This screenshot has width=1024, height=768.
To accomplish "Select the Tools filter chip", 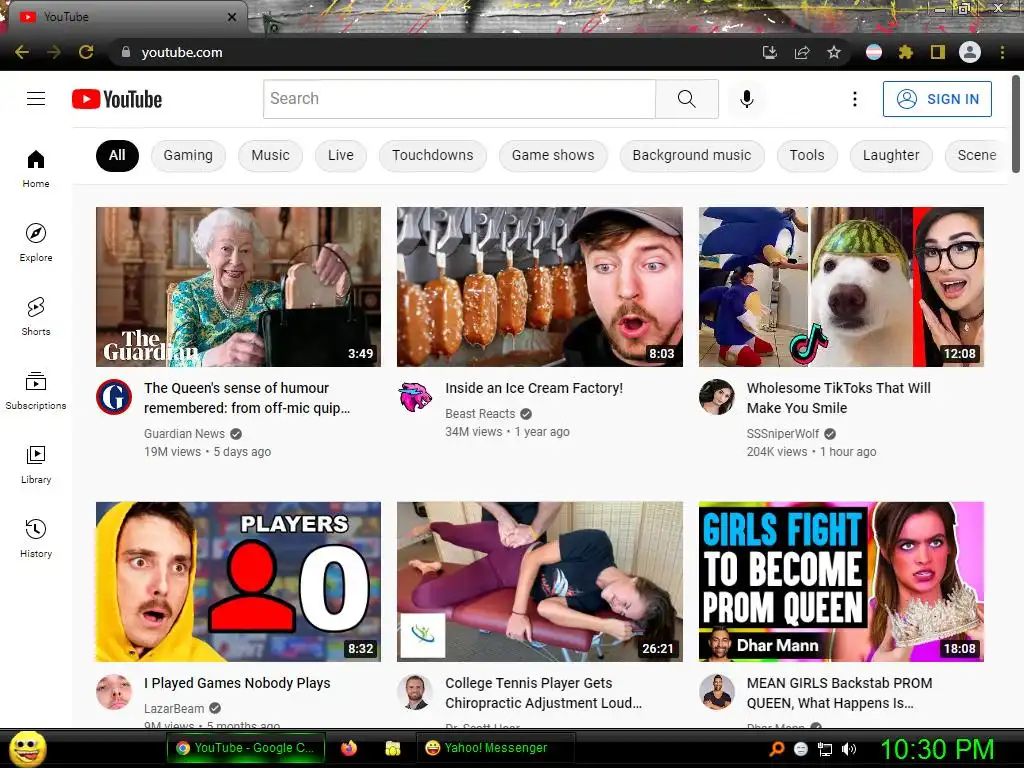I will 807,155.
